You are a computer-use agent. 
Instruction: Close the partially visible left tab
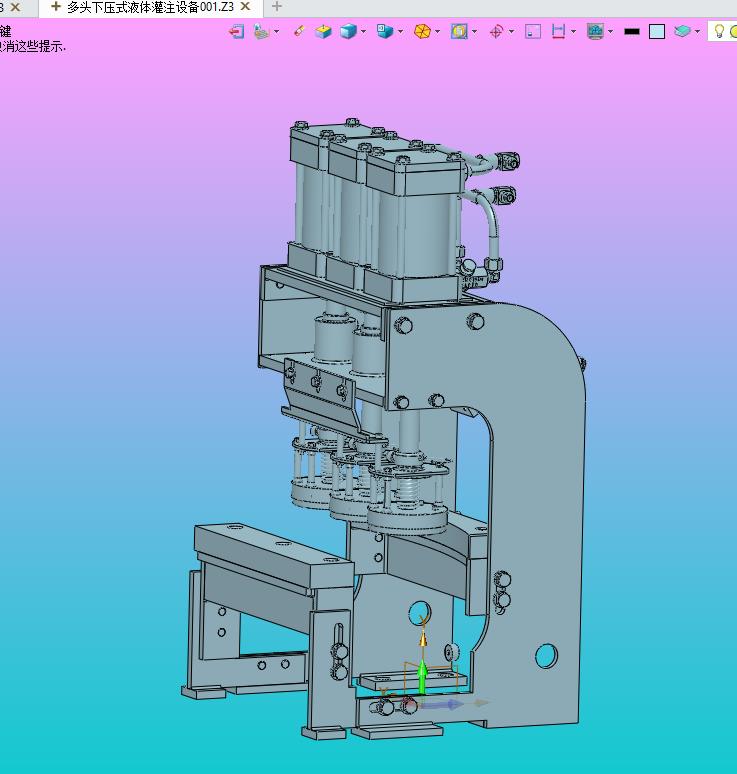pyautogui.click(x=15, y=7)
